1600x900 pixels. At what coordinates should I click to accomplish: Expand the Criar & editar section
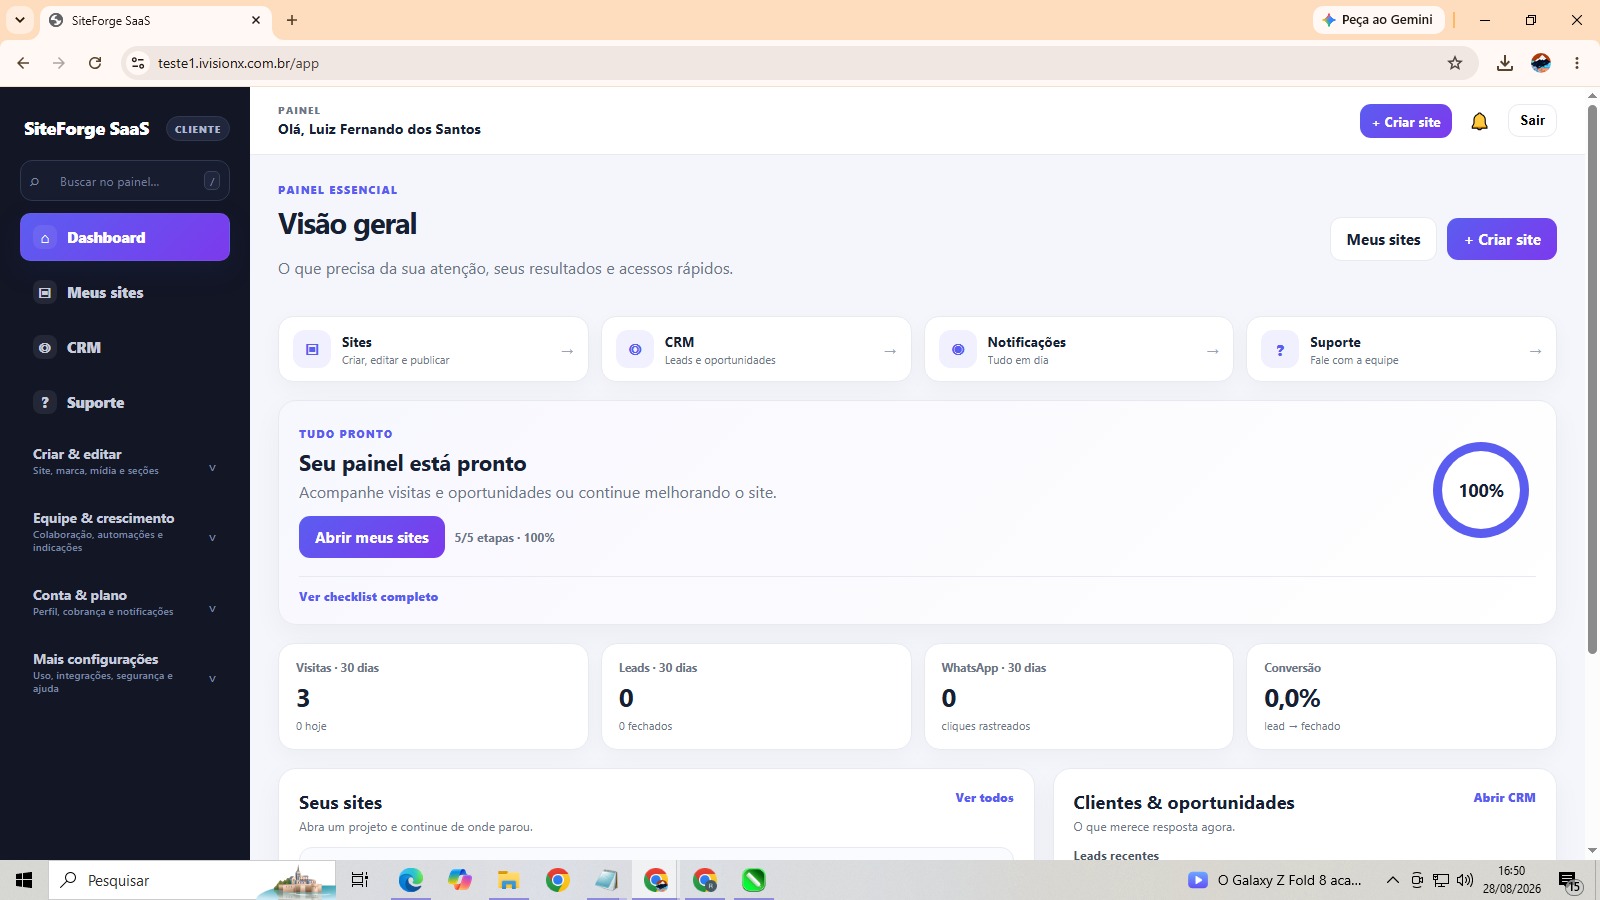tap(125, 461)
